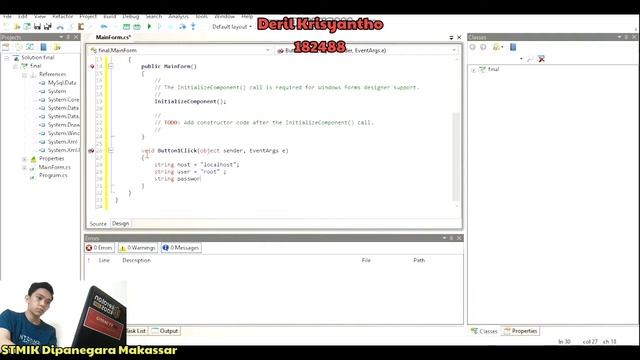Screen dimensions: 640x360
Task: Open the Project menu
Action: (88, 16)
